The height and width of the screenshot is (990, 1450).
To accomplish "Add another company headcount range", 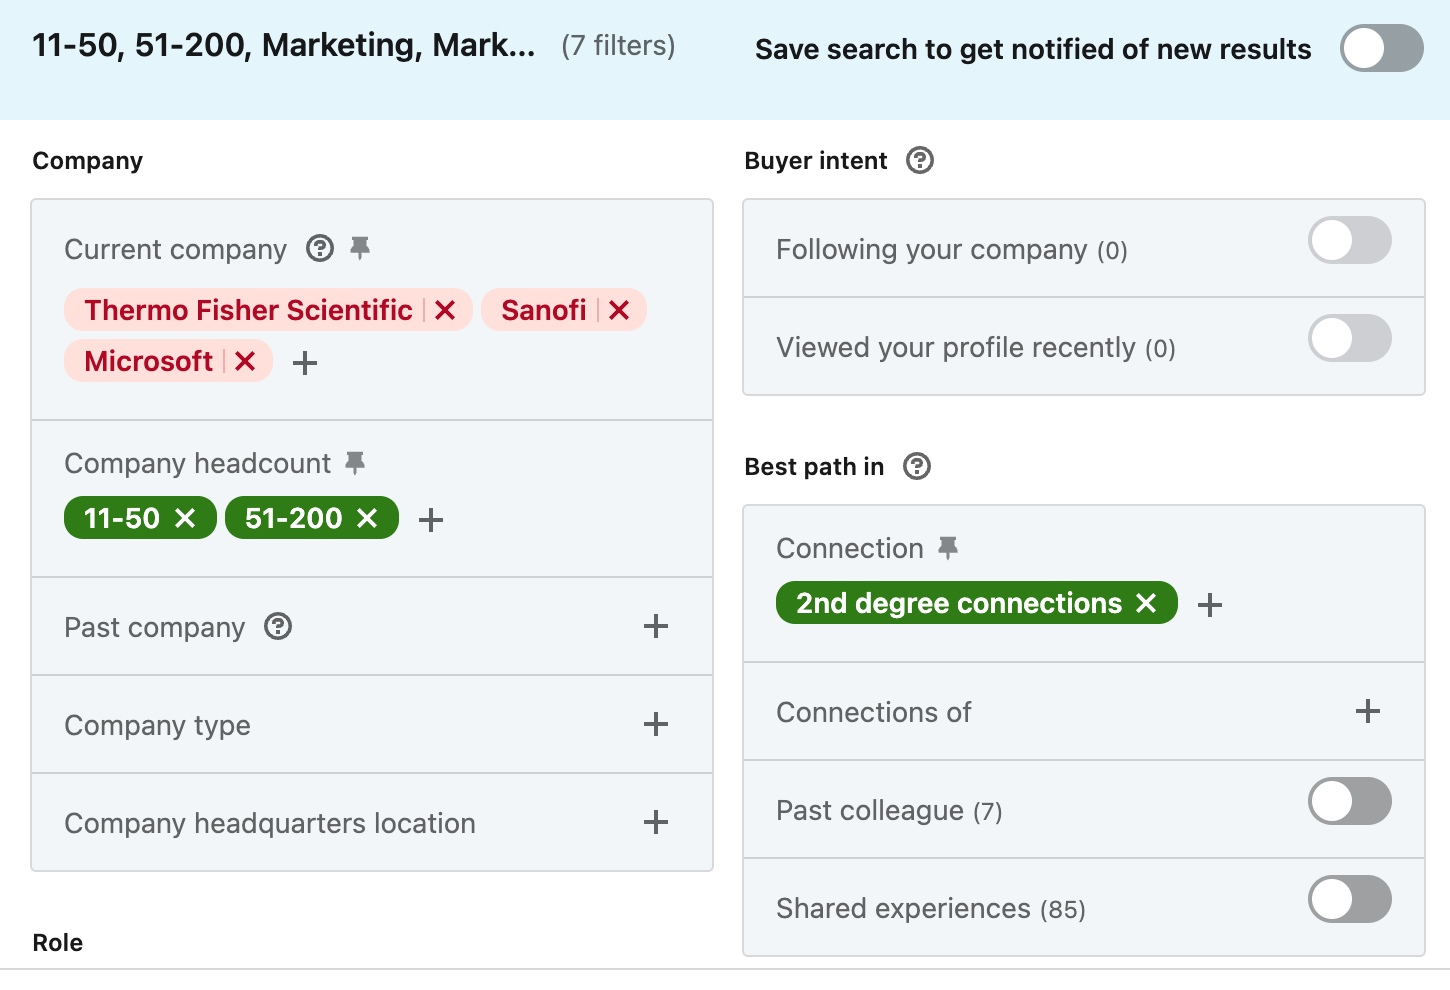I will 431,519.
